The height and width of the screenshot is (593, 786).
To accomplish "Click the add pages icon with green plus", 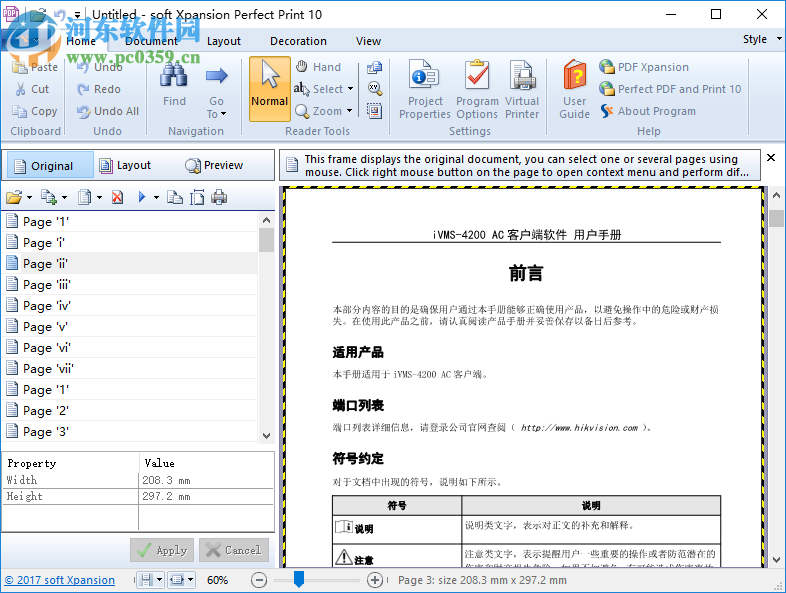I will [x=49, y=197].
